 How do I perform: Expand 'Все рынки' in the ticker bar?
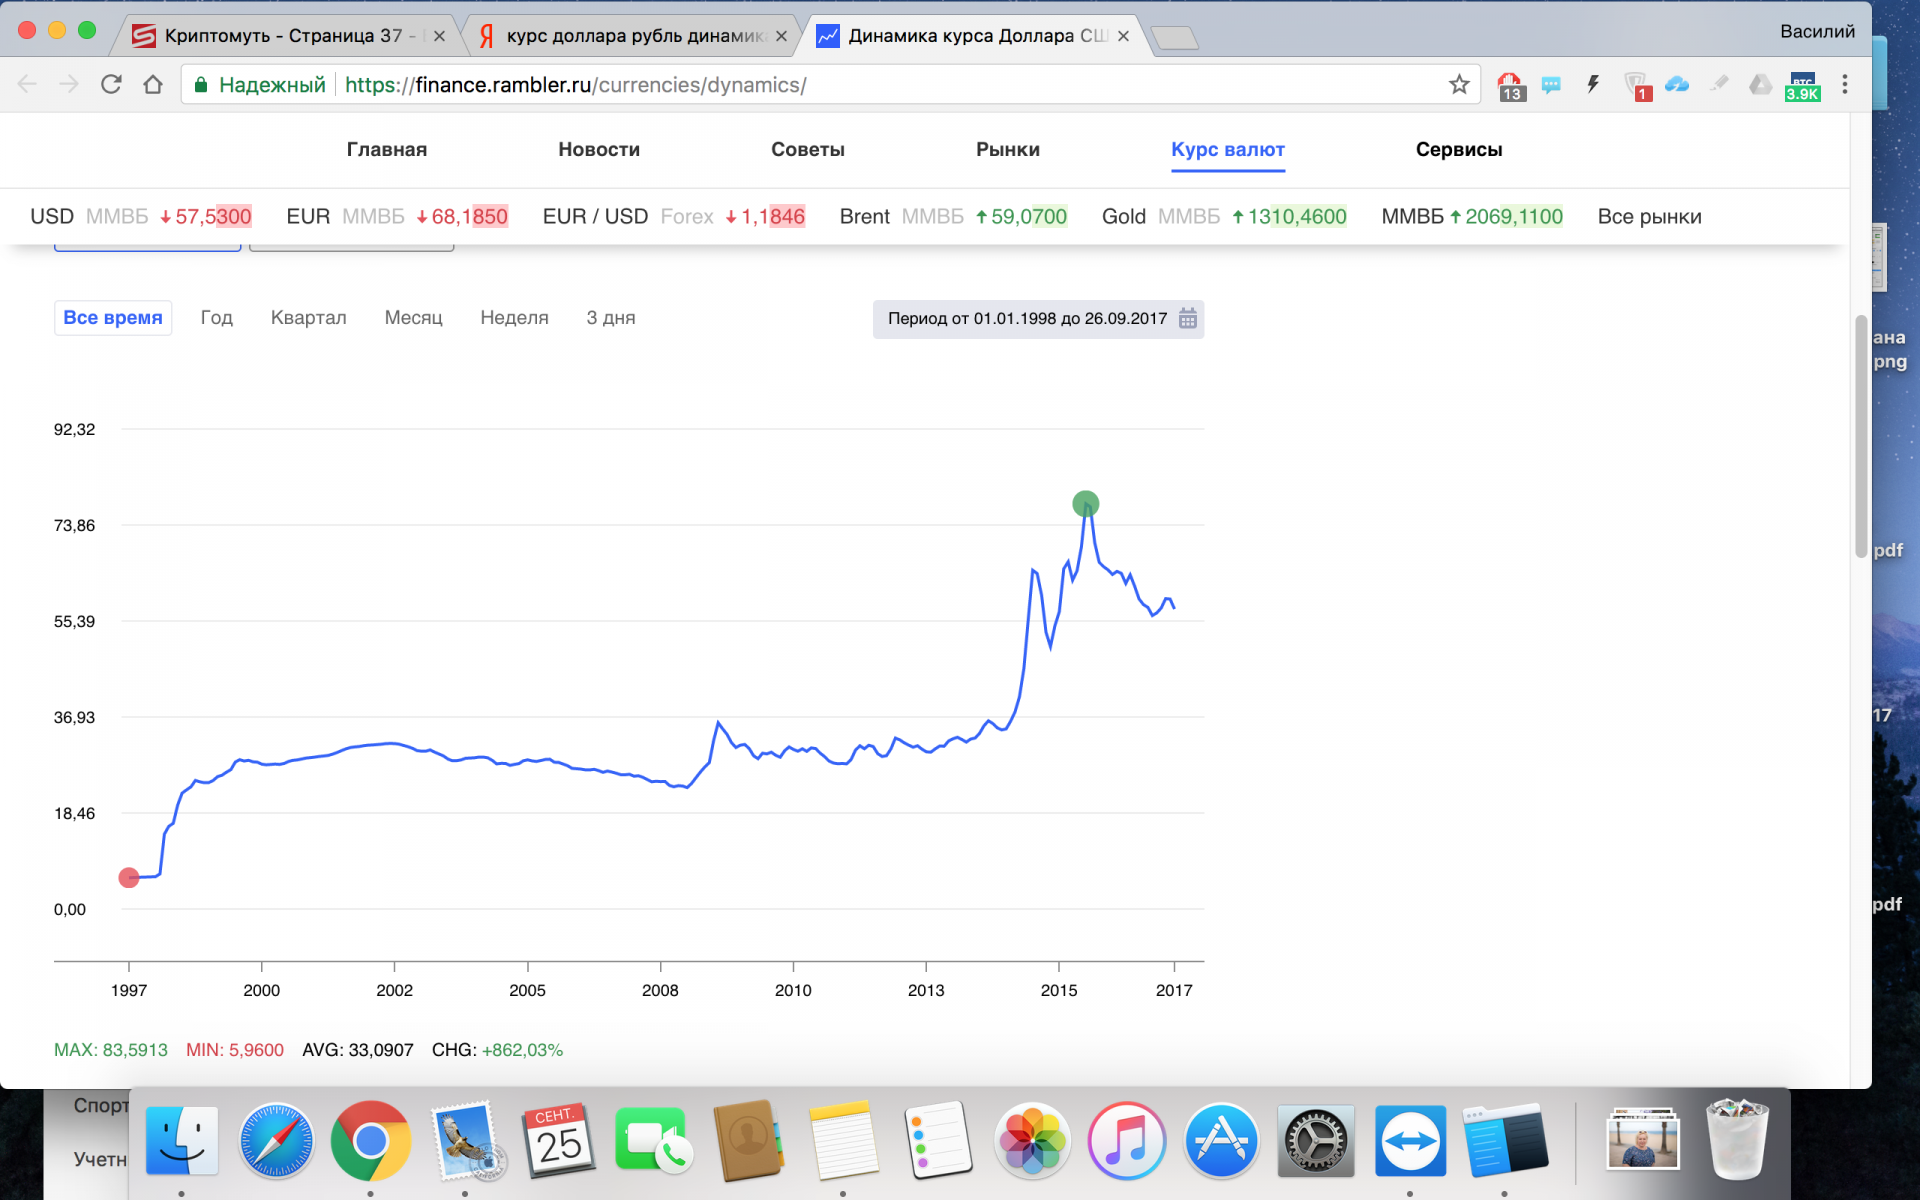point(1649,217)
